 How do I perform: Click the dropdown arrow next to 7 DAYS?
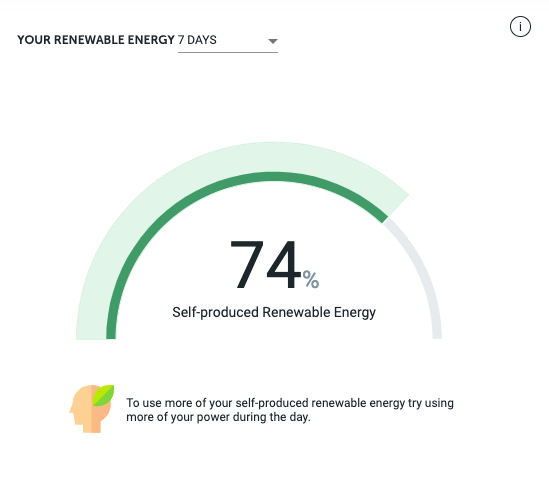273,41
